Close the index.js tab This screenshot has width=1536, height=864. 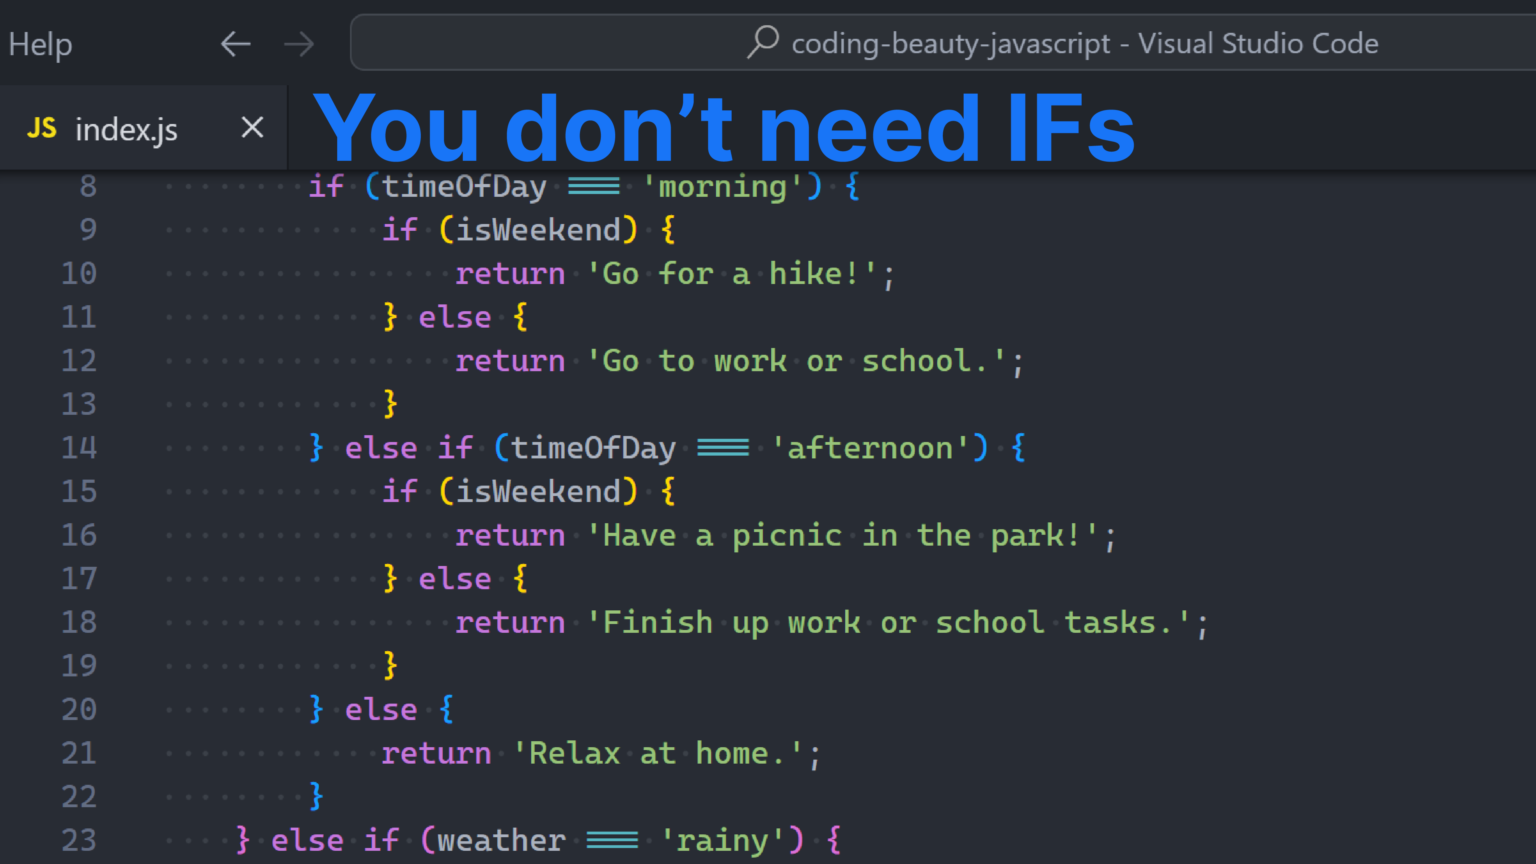(x=252, y=127)
